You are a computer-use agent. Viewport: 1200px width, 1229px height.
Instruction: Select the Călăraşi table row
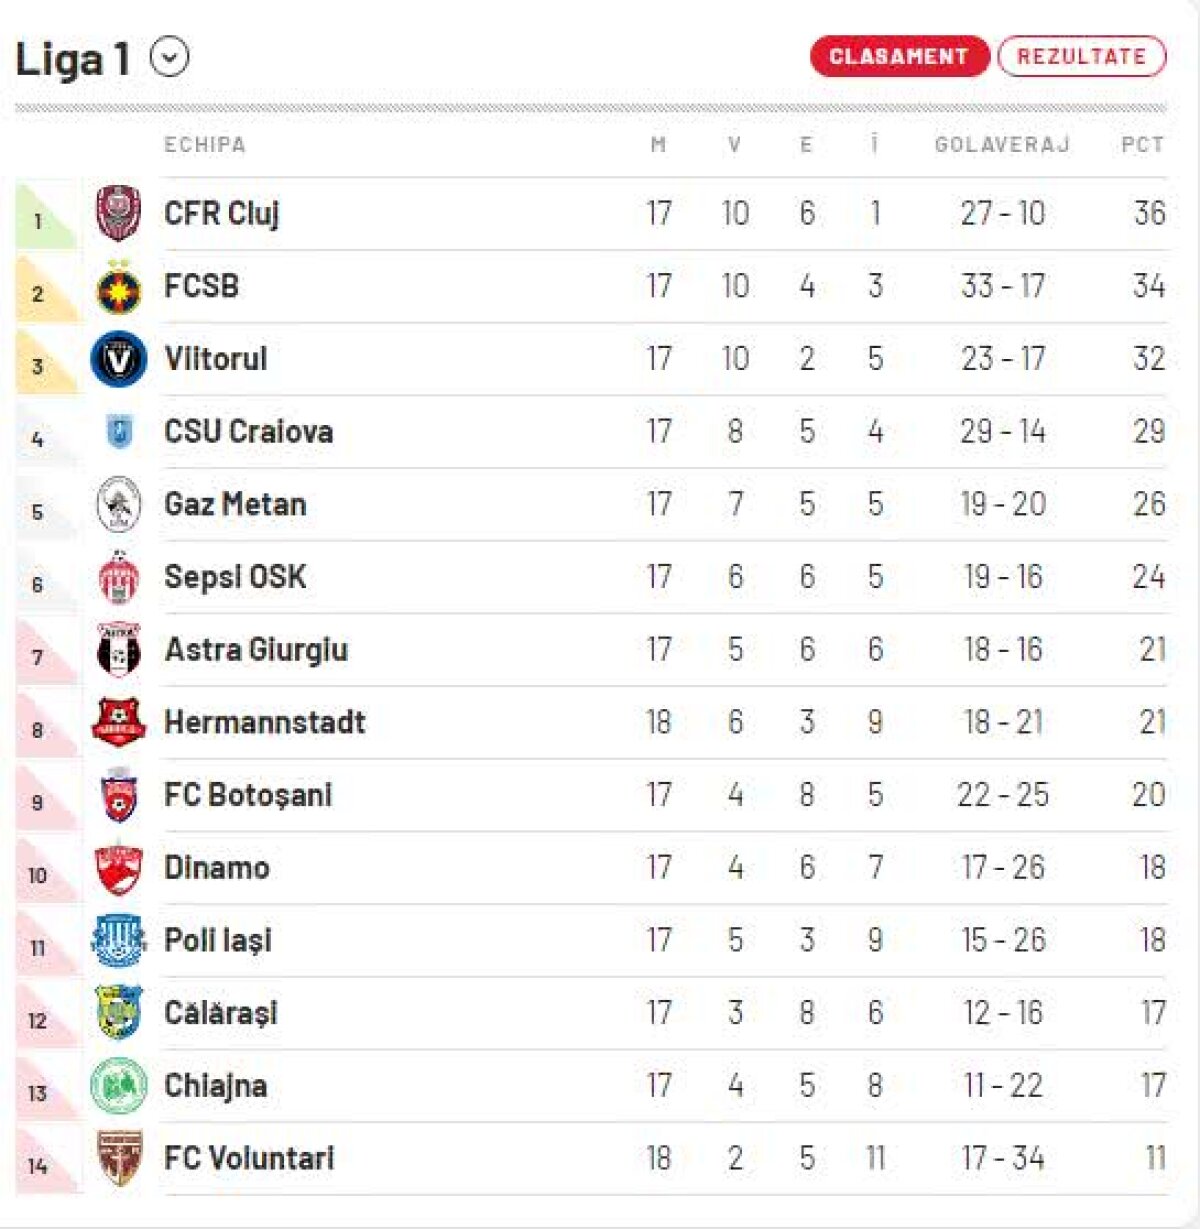click(600, 1012)
